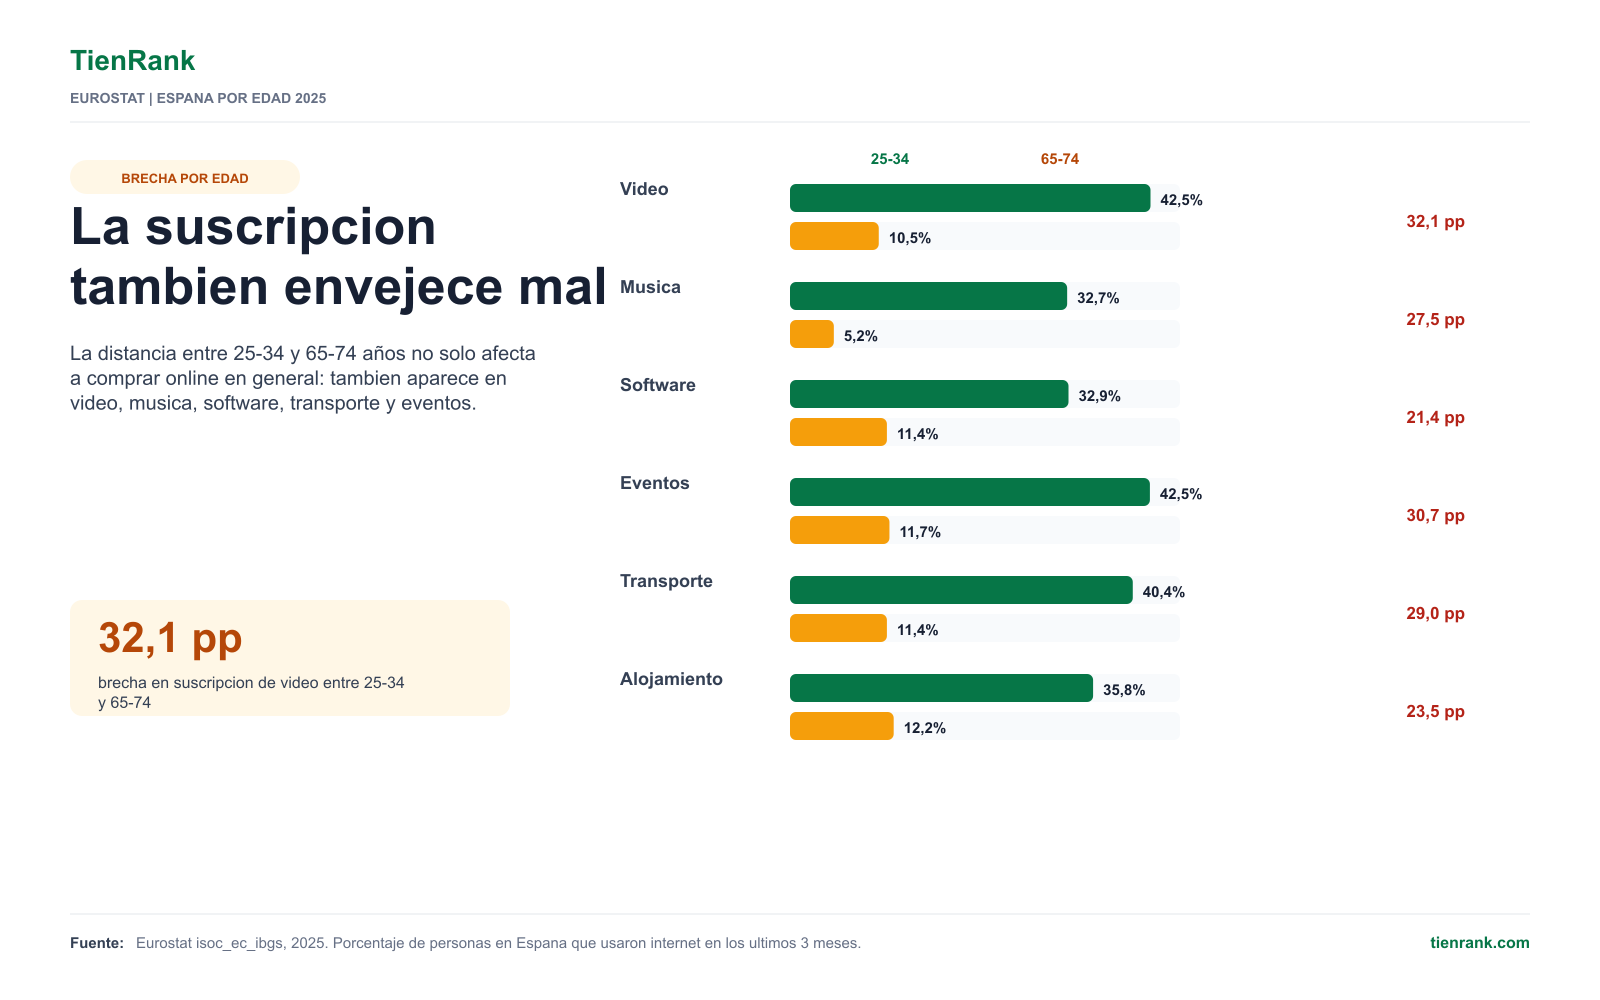
Task: Click the green Eventos bar 42,5%
Action: point(970,492)
